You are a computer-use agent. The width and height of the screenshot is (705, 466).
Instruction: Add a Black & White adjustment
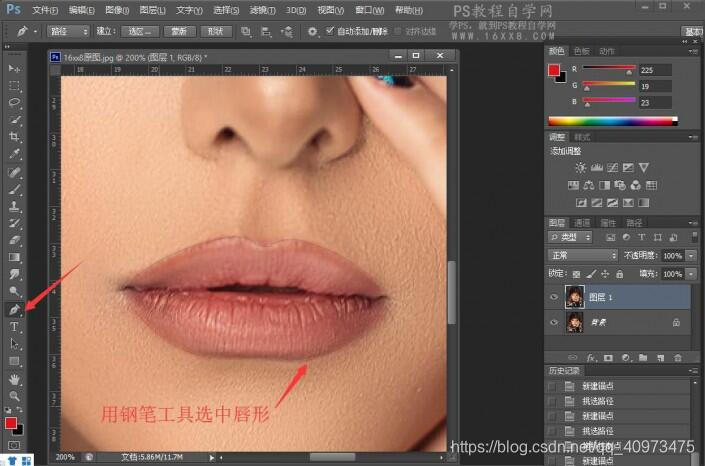pyautogui.click(x=604, y=185)
